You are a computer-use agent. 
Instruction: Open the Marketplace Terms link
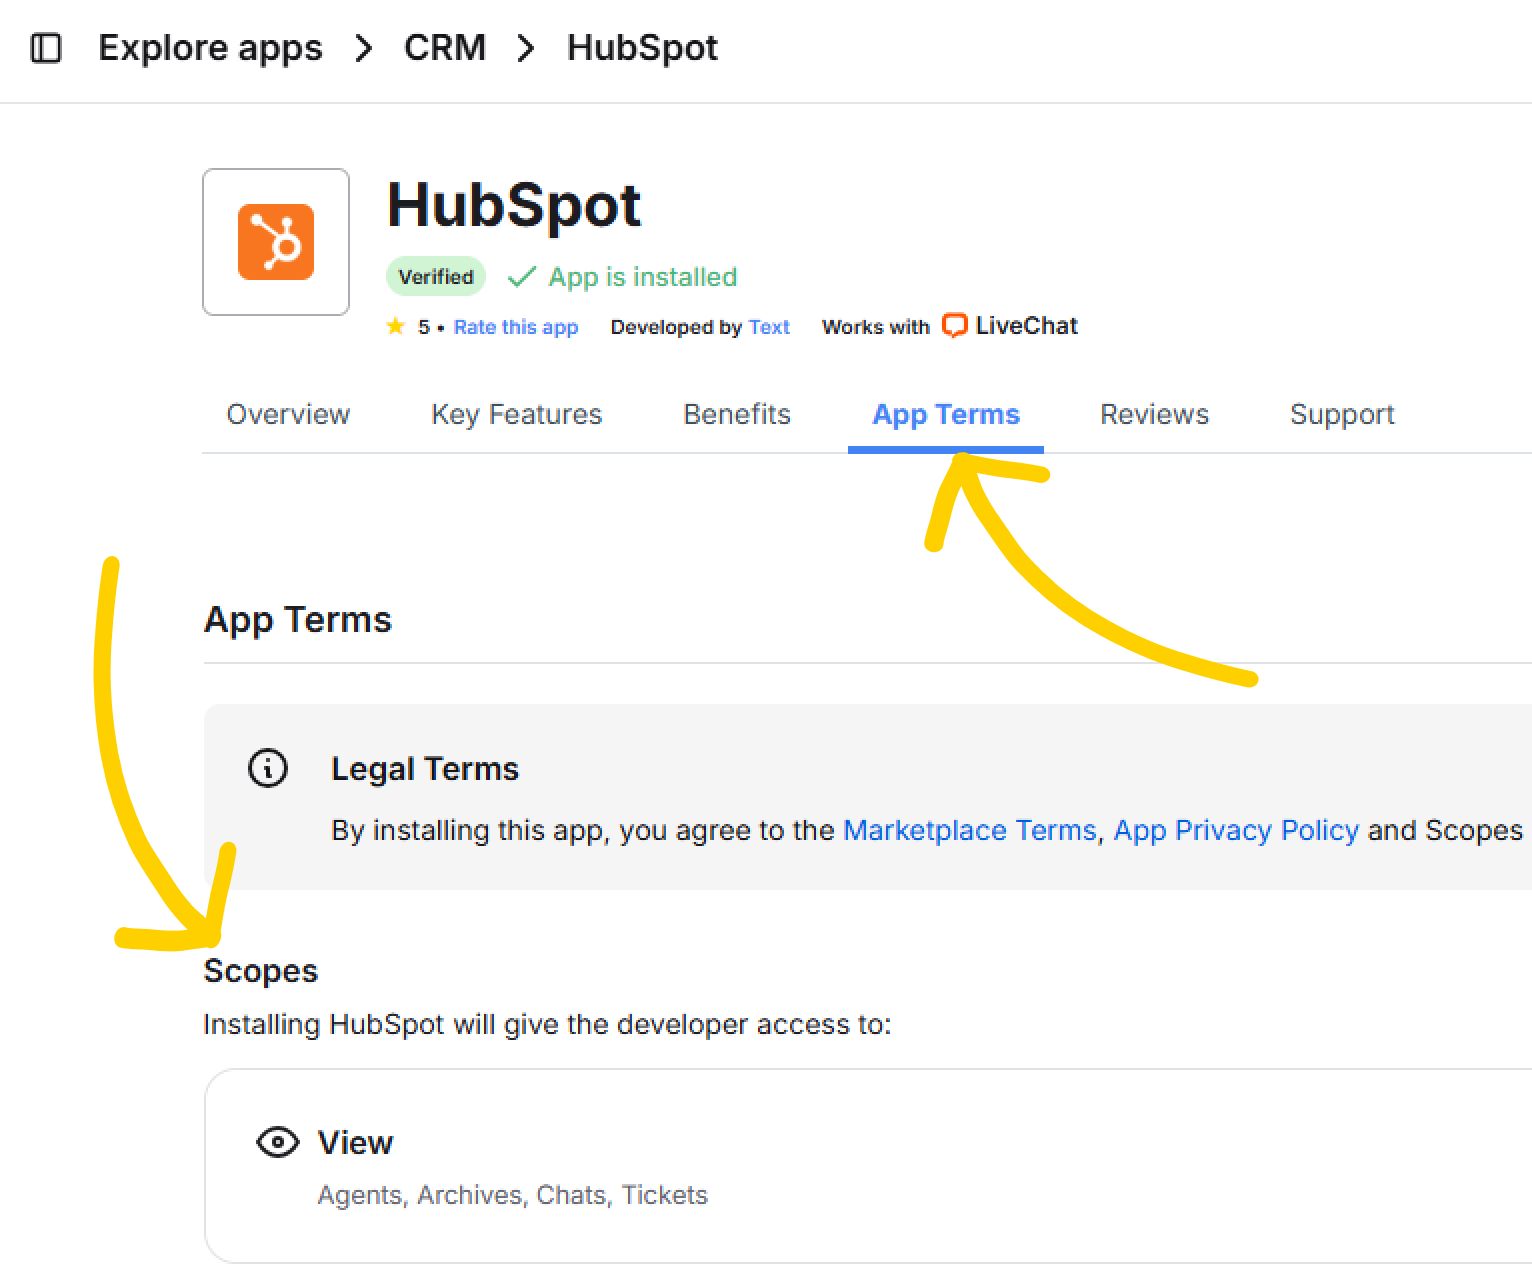(x=970, y=830)
